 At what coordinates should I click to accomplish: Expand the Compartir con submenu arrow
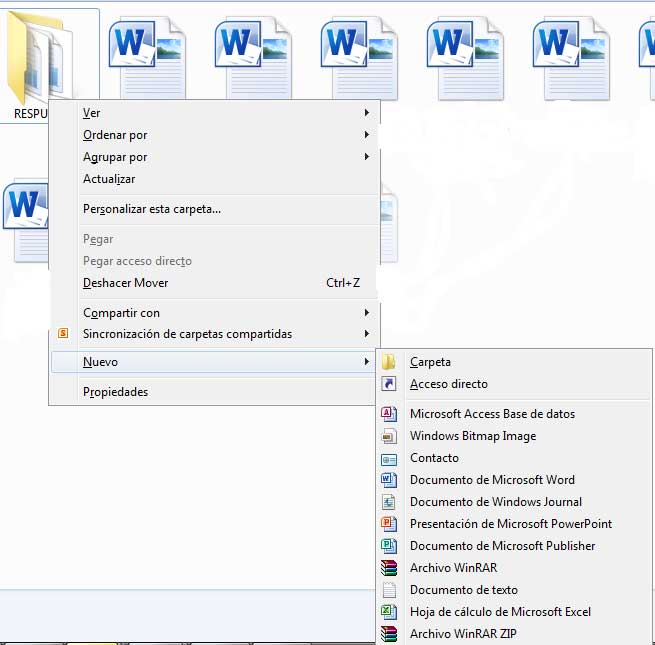point(366,312)
